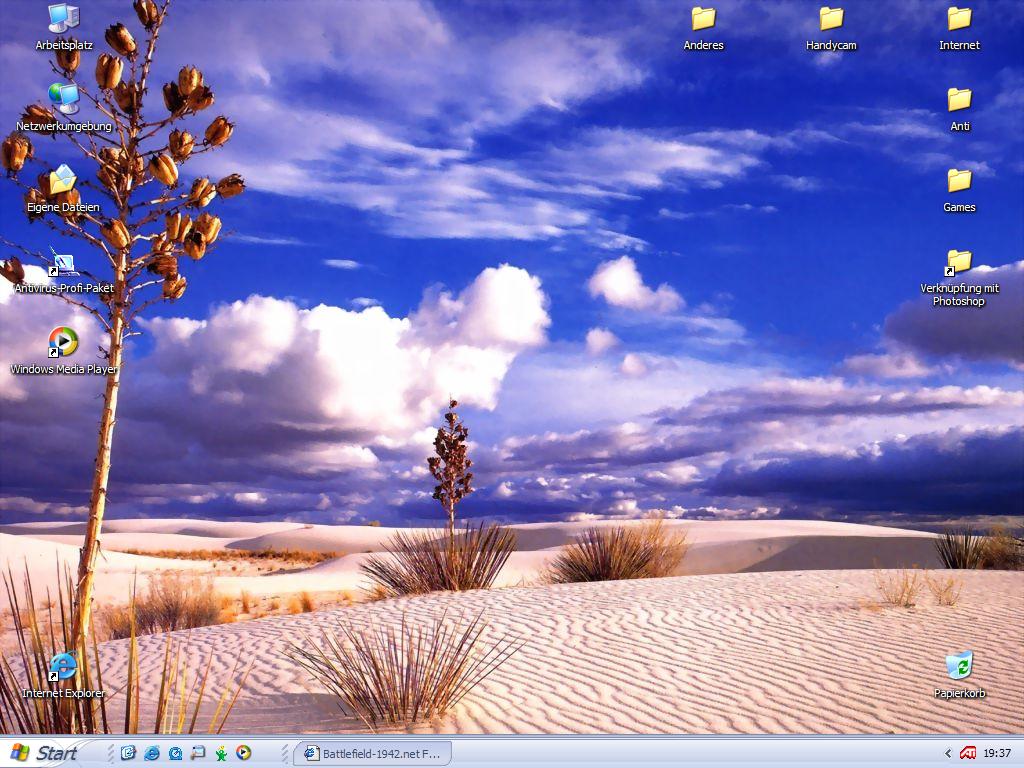The width and height of the screenshot is (1024, 768).
Task: Select the Netzwerkumgebung desktop icon
Action: pos(63,108)
